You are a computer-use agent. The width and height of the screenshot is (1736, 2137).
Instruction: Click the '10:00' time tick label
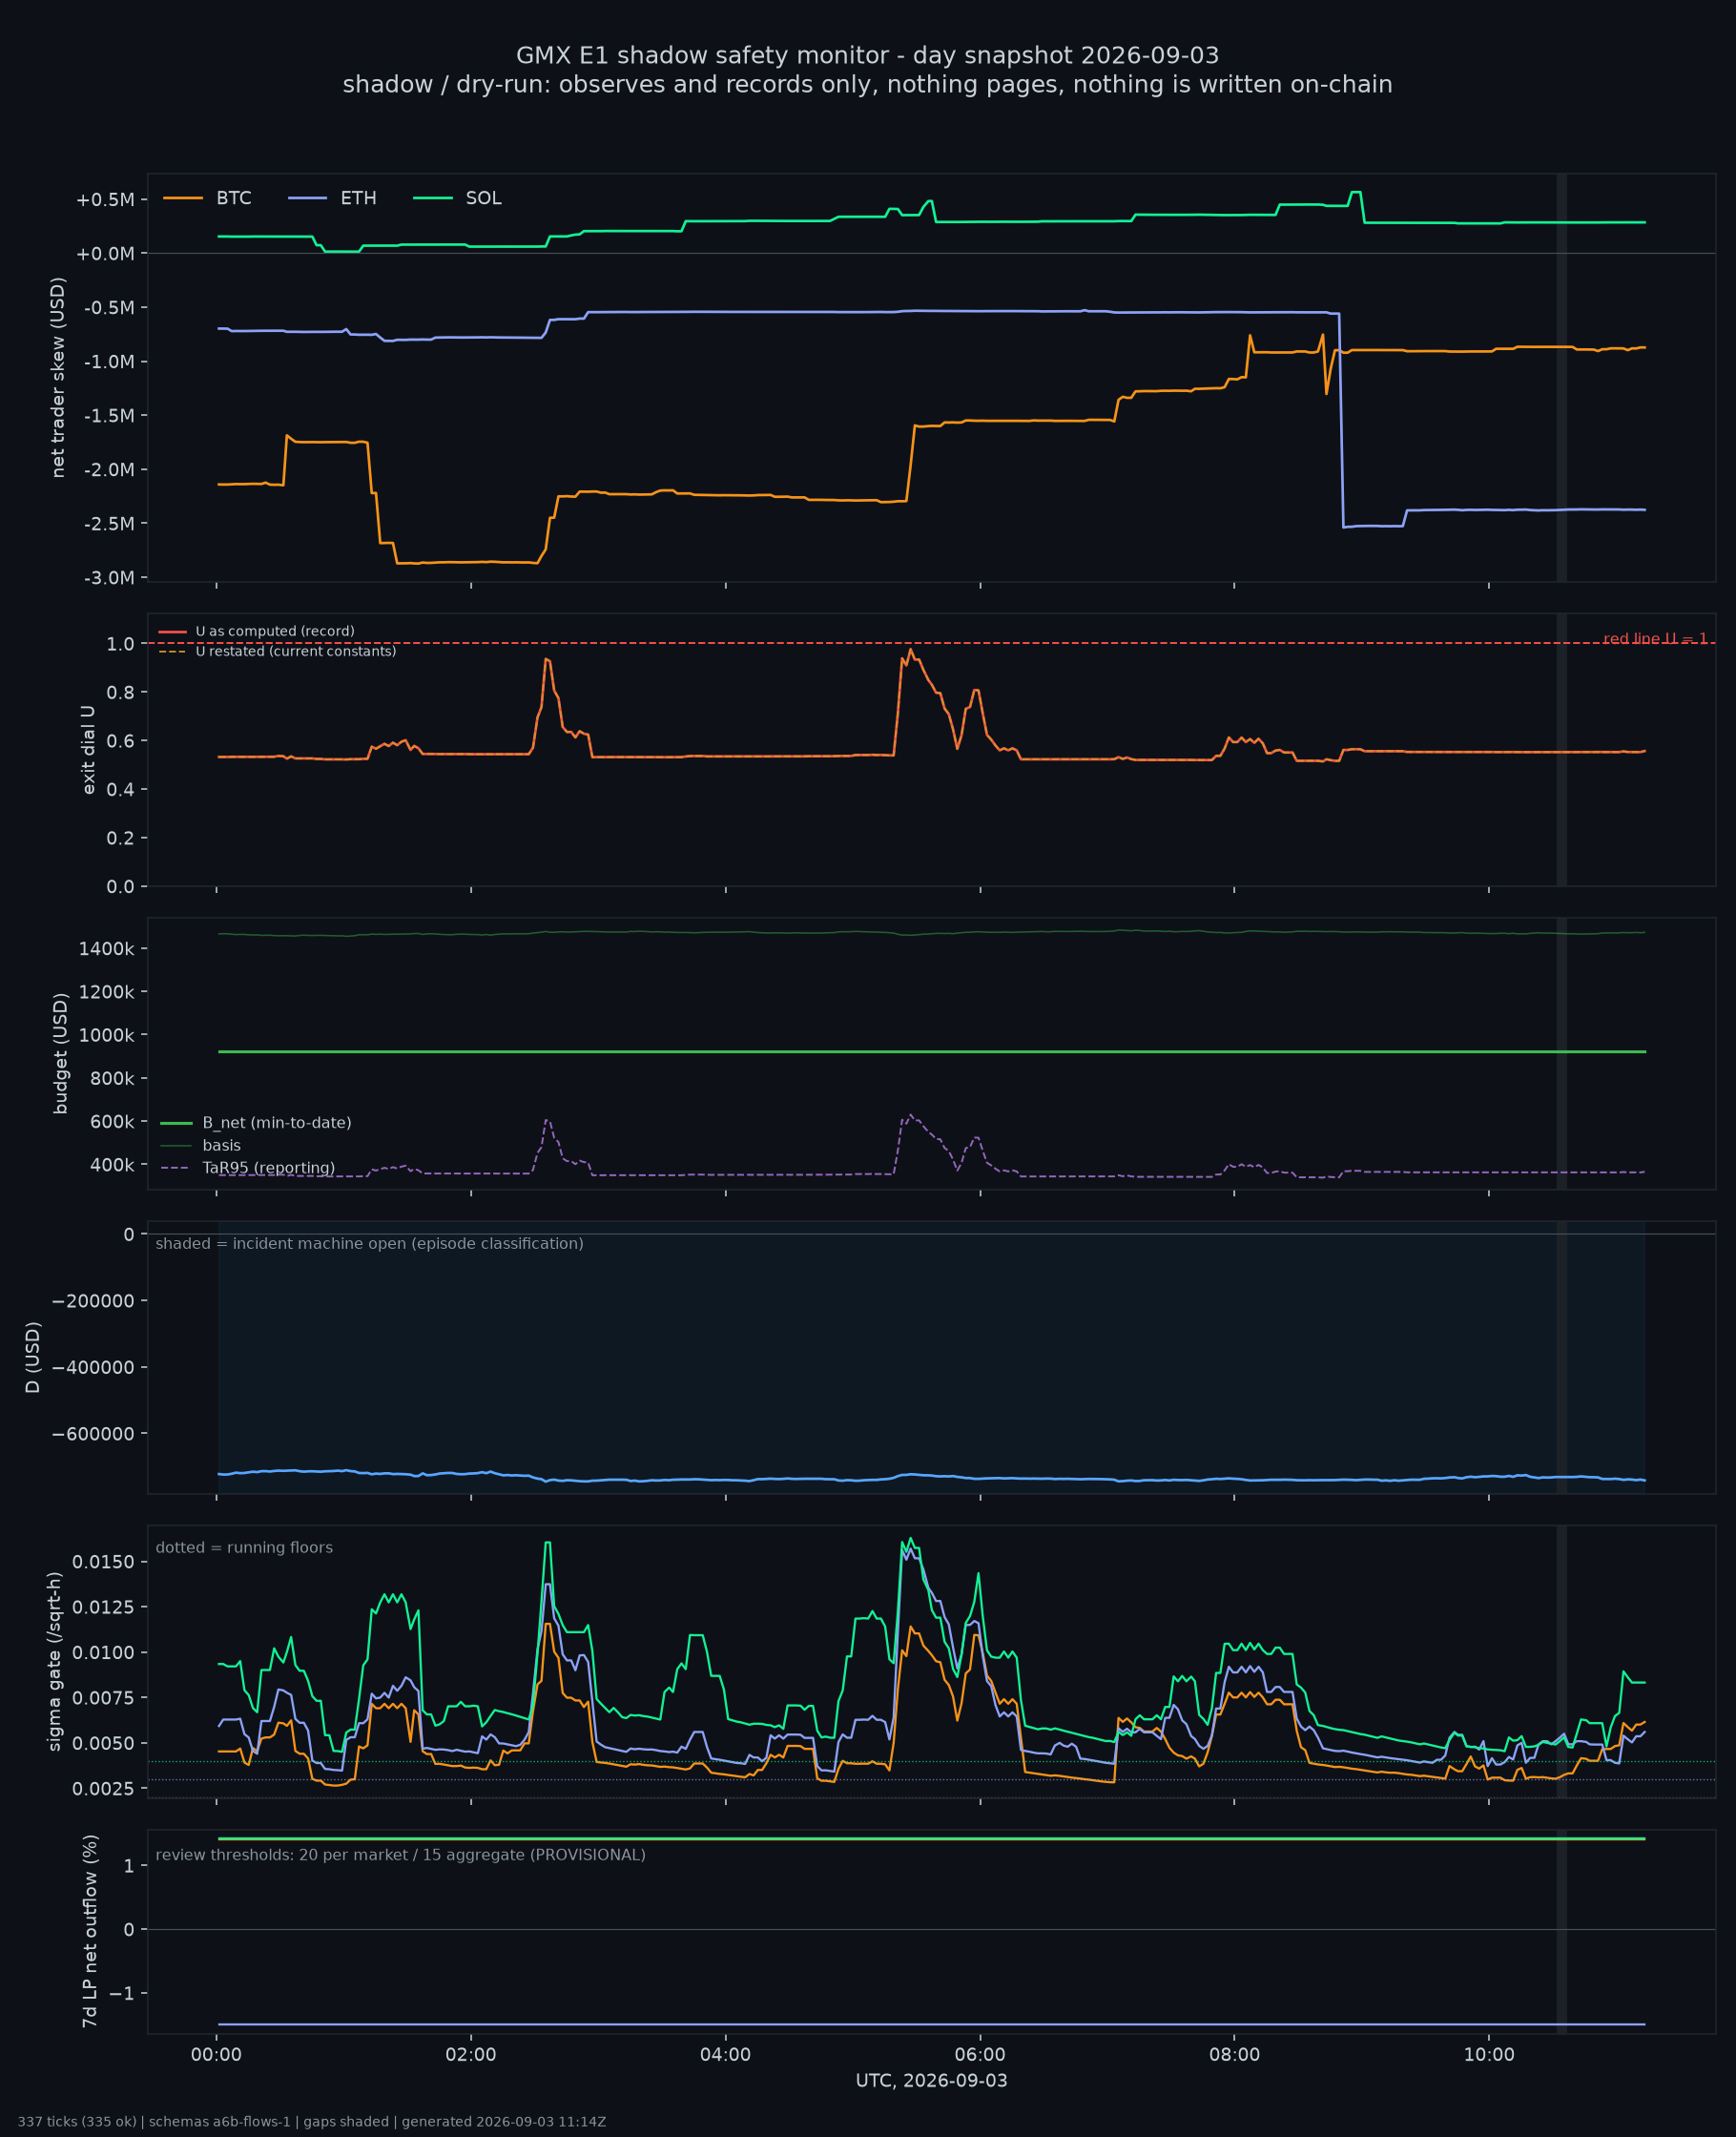(x=1489, y=2056)
